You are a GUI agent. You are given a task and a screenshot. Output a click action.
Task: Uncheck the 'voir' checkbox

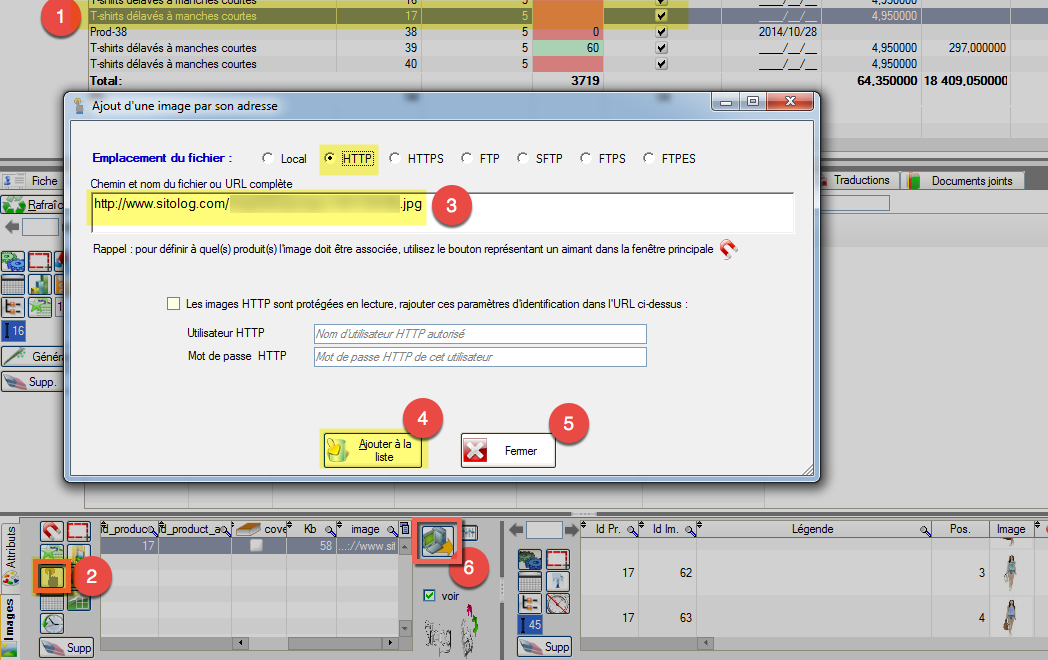(429, 595)
